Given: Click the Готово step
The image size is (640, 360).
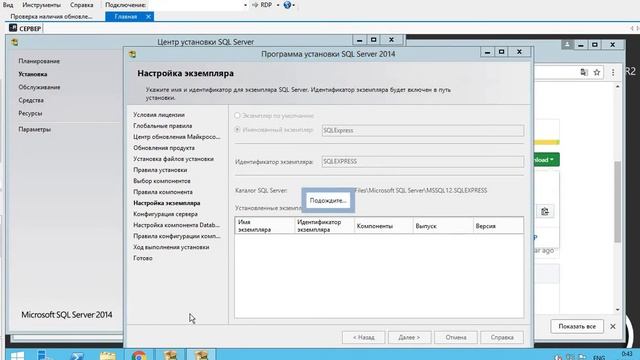Looking at the screenshot, I should pyautogui.click(x=142, y=258).
